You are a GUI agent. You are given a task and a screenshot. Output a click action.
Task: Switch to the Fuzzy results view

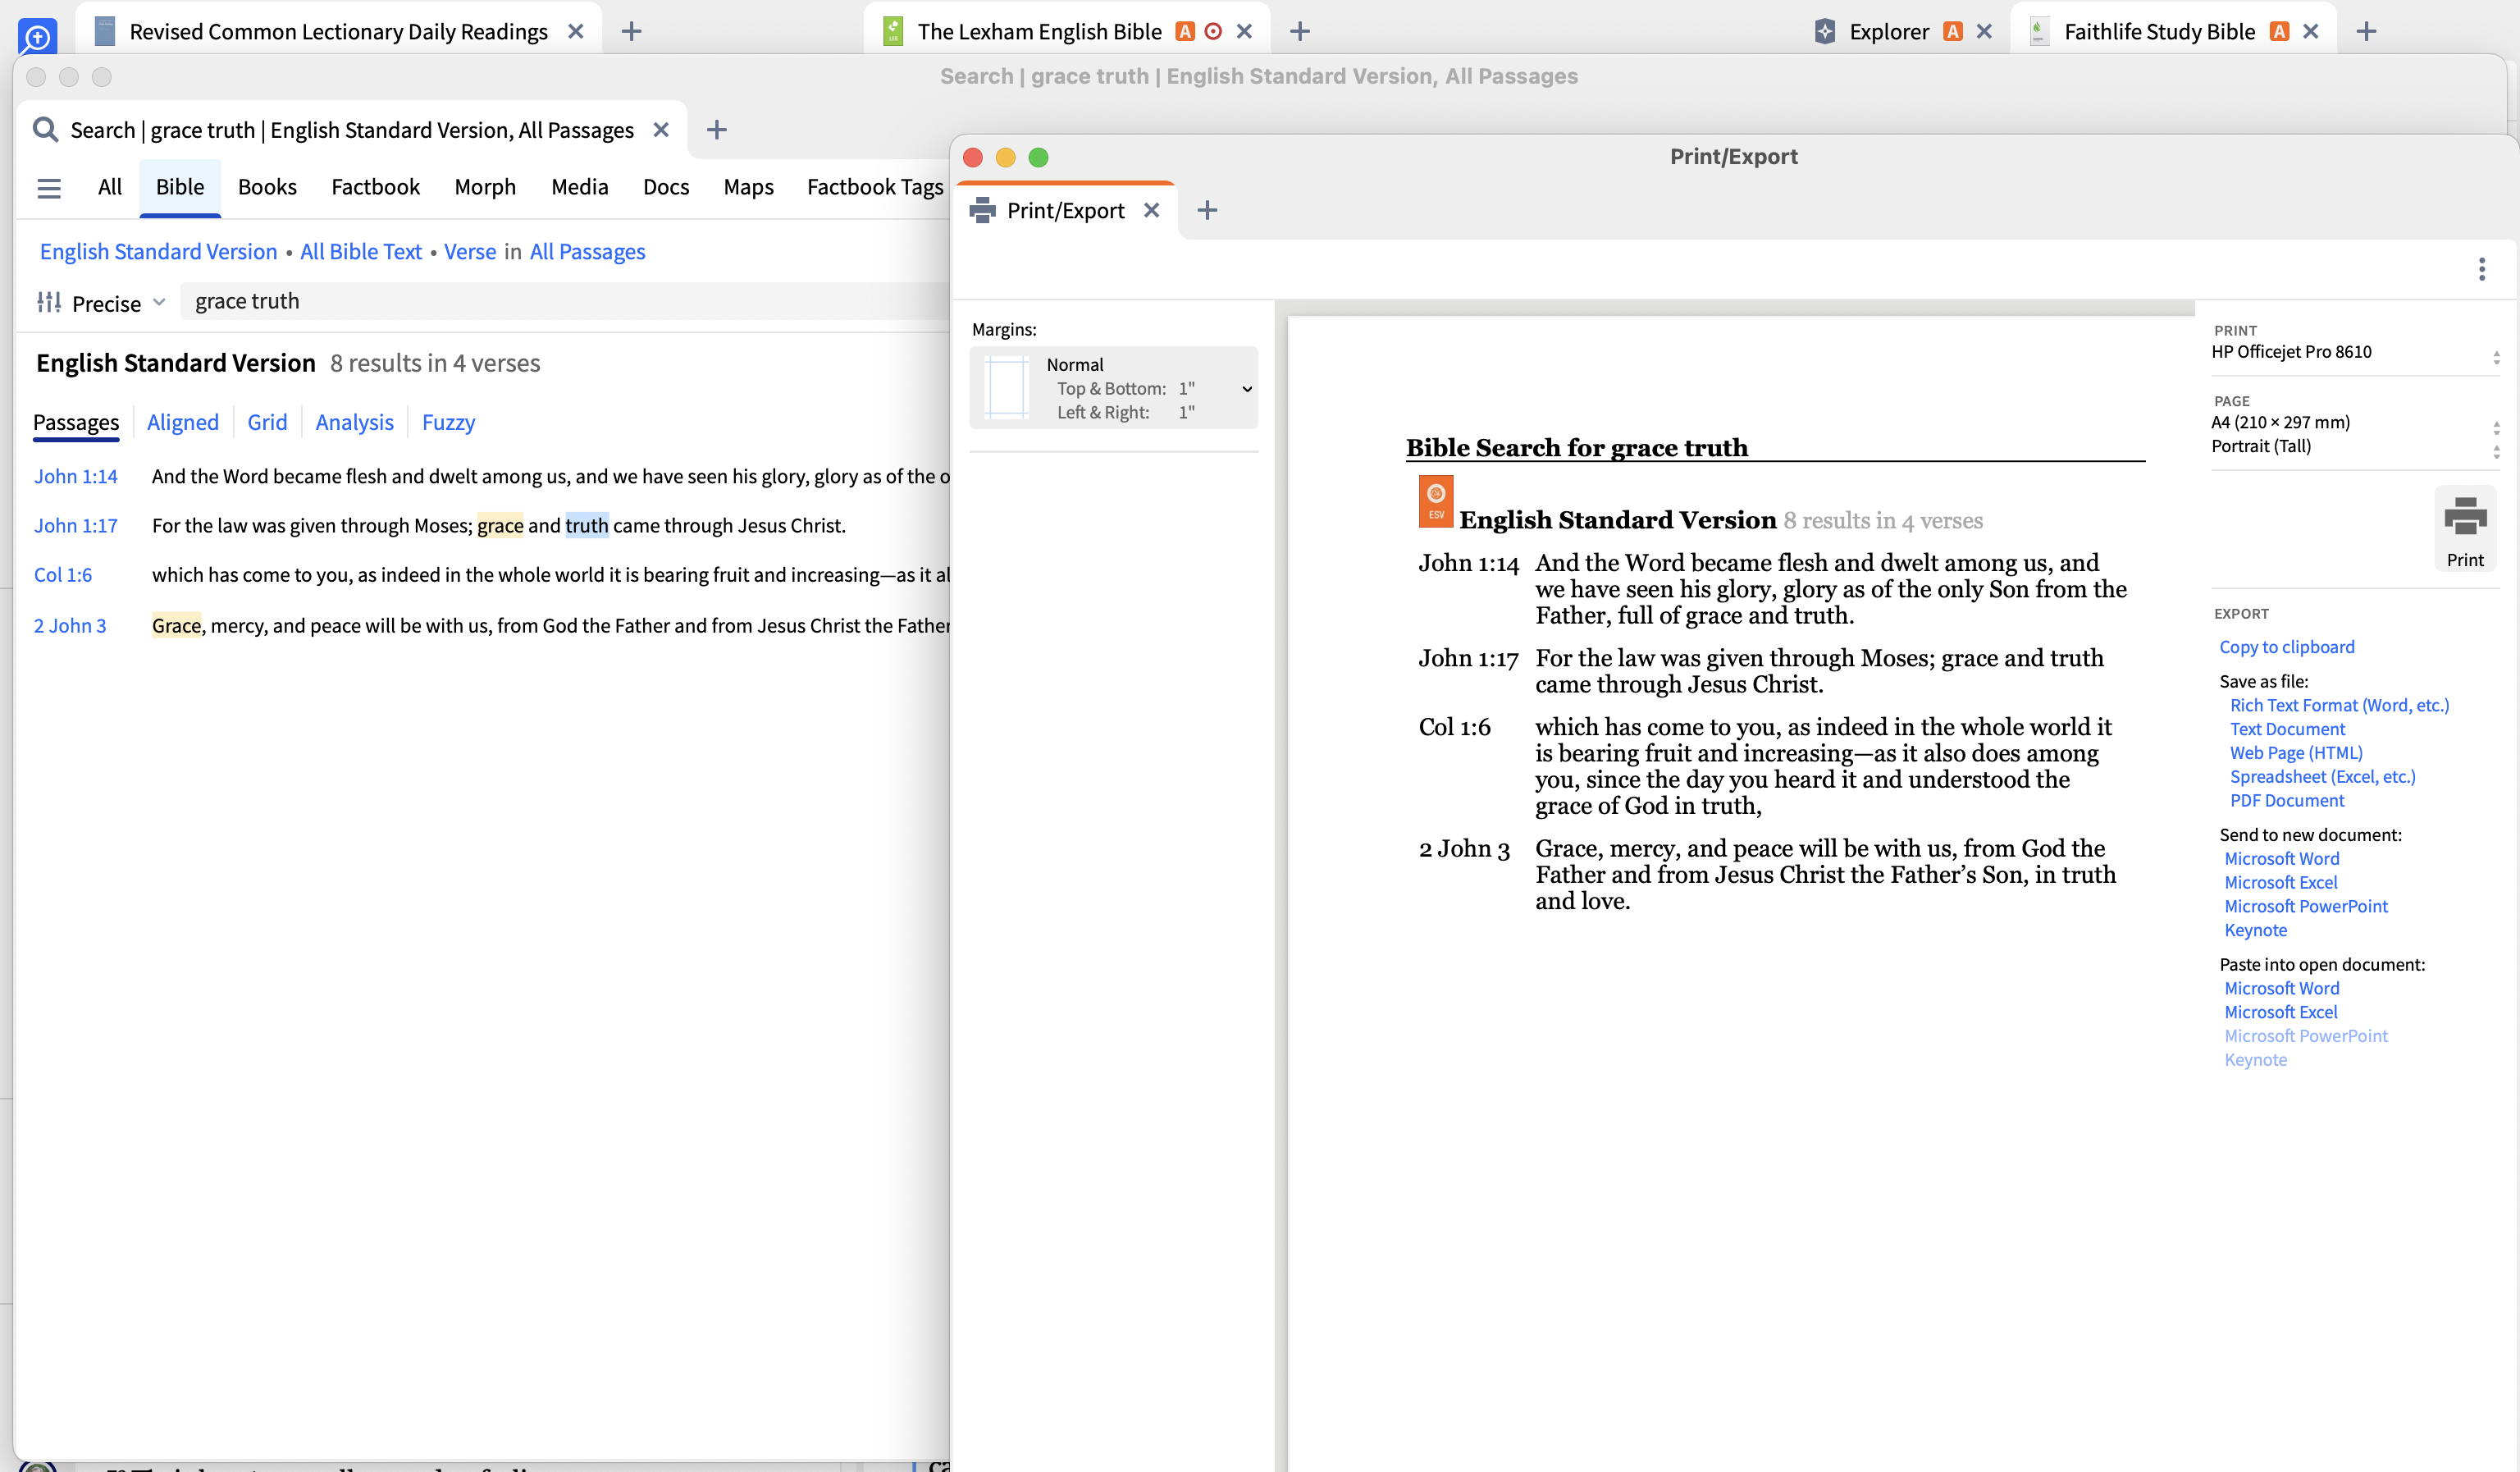448,422
